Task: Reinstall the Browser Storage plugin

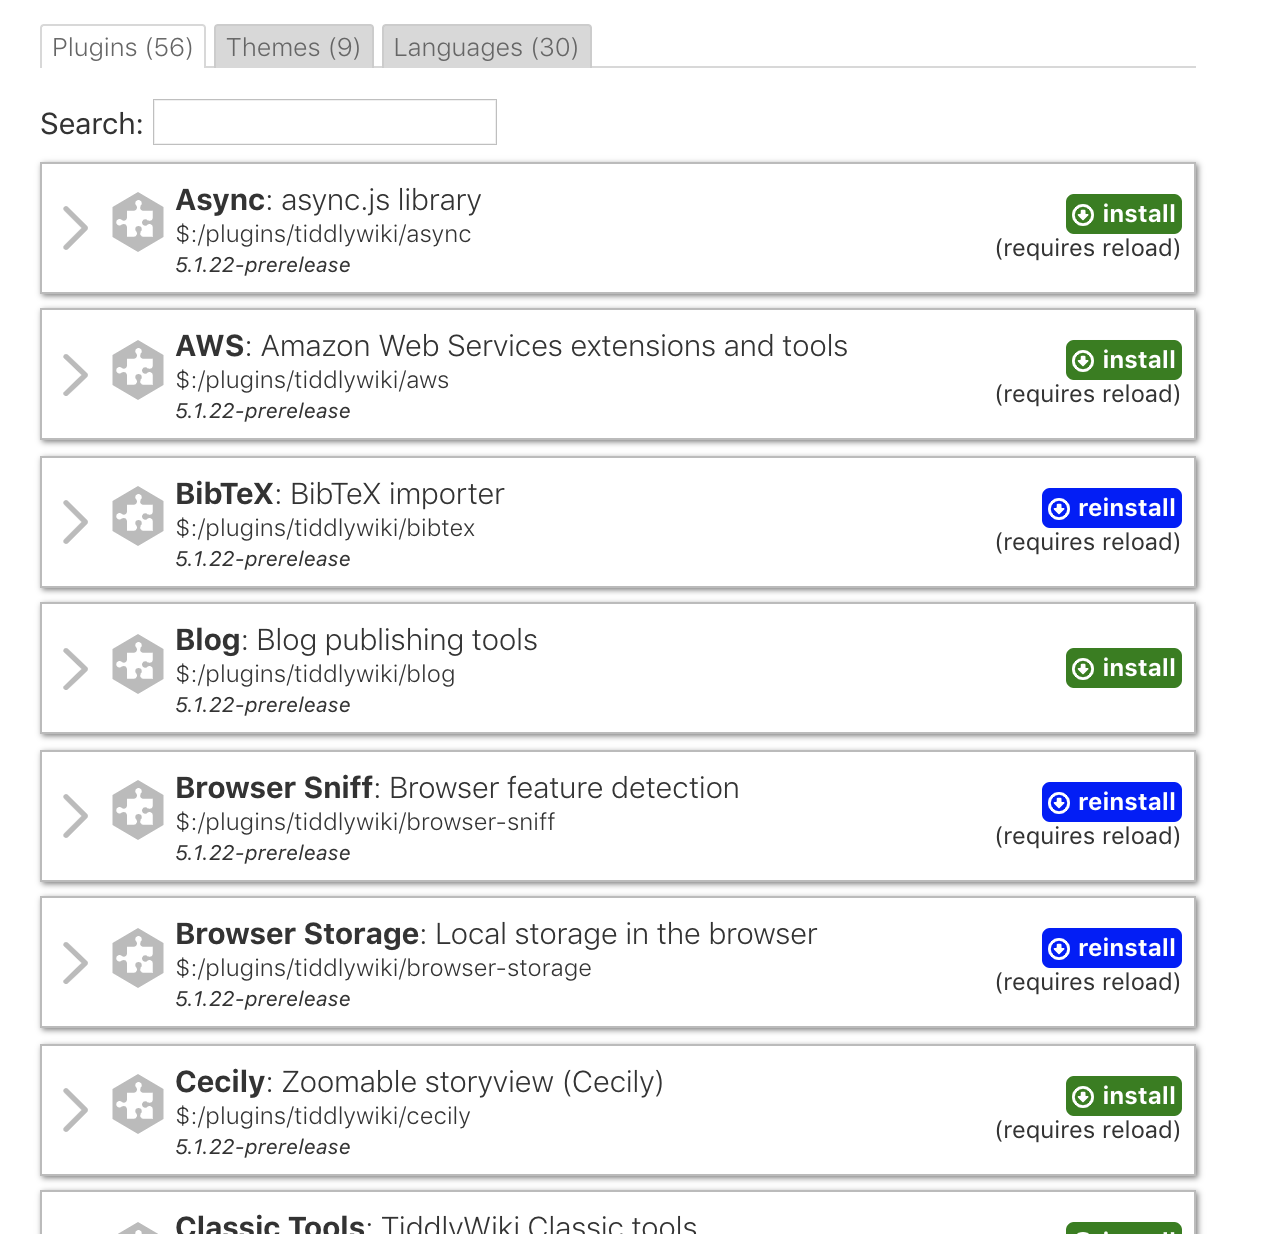Action: tap(1112, 948)
